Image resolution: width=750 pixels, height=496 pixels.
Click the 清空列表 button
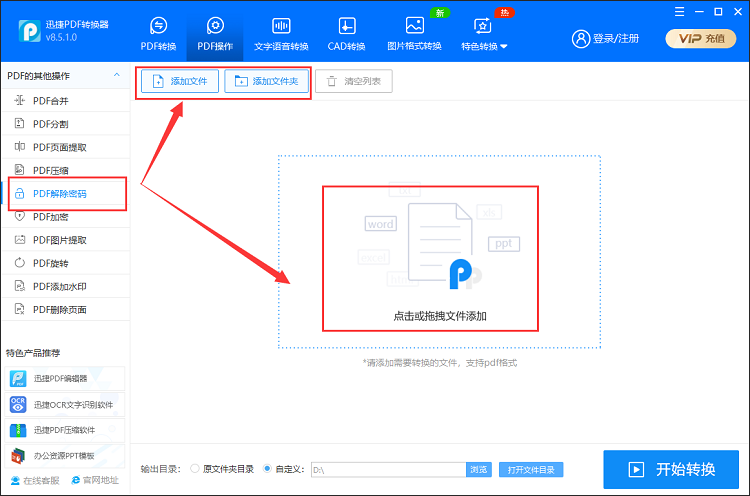[353, 81]
